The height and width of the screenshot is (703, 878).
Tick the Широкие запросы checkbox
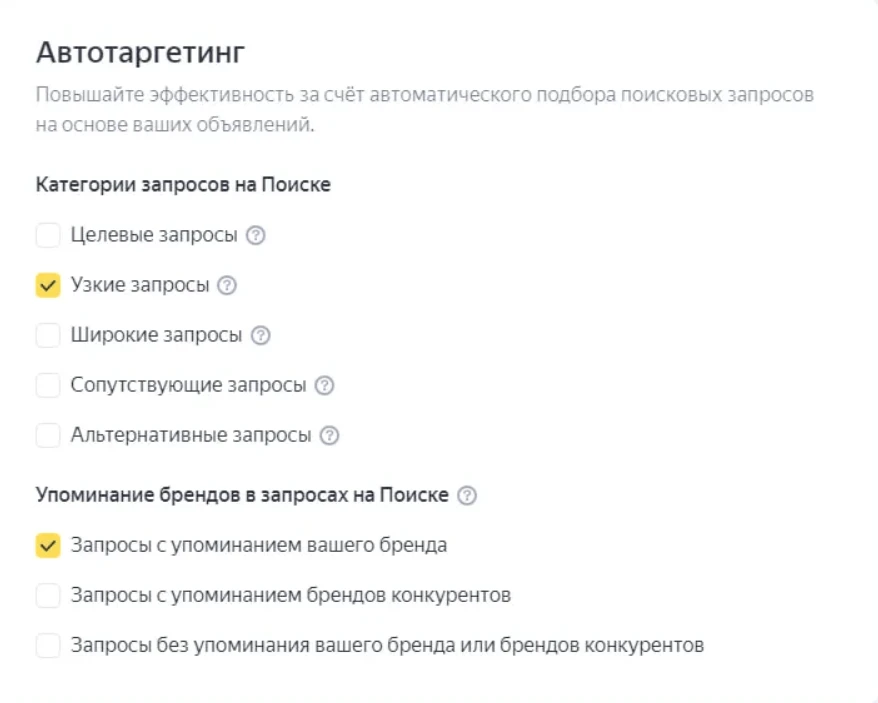(48, 335)
